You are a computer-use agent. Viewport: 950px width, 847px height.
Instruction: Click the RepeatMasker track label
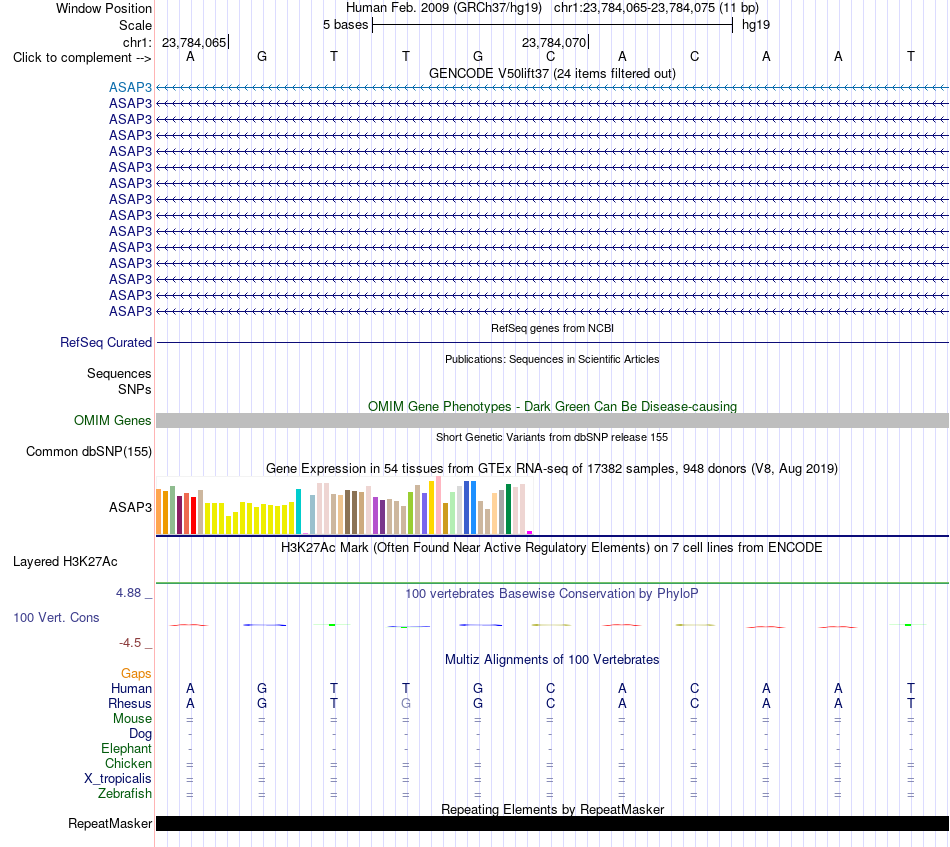(110, 823)
